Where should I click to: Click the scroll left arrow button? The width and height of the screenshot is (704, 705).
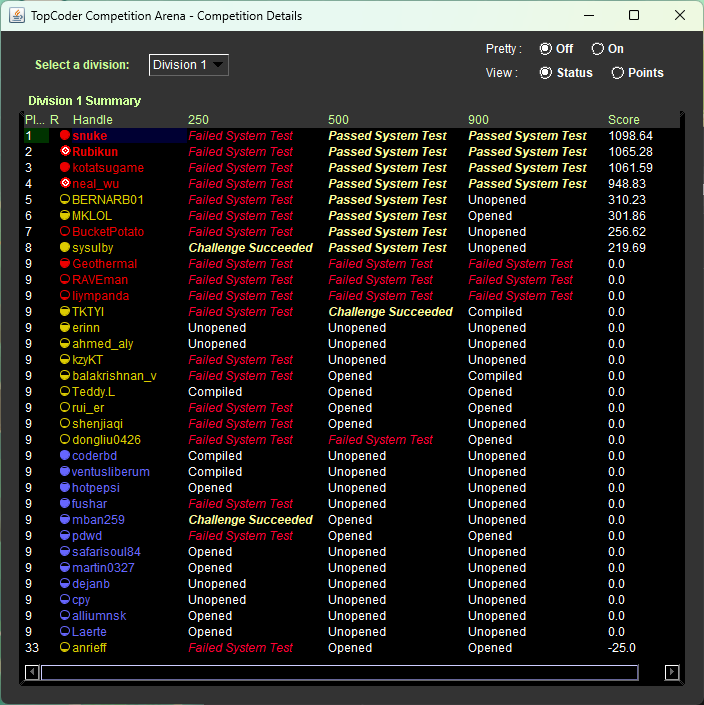pyautogui.click(x=32, y=672)
